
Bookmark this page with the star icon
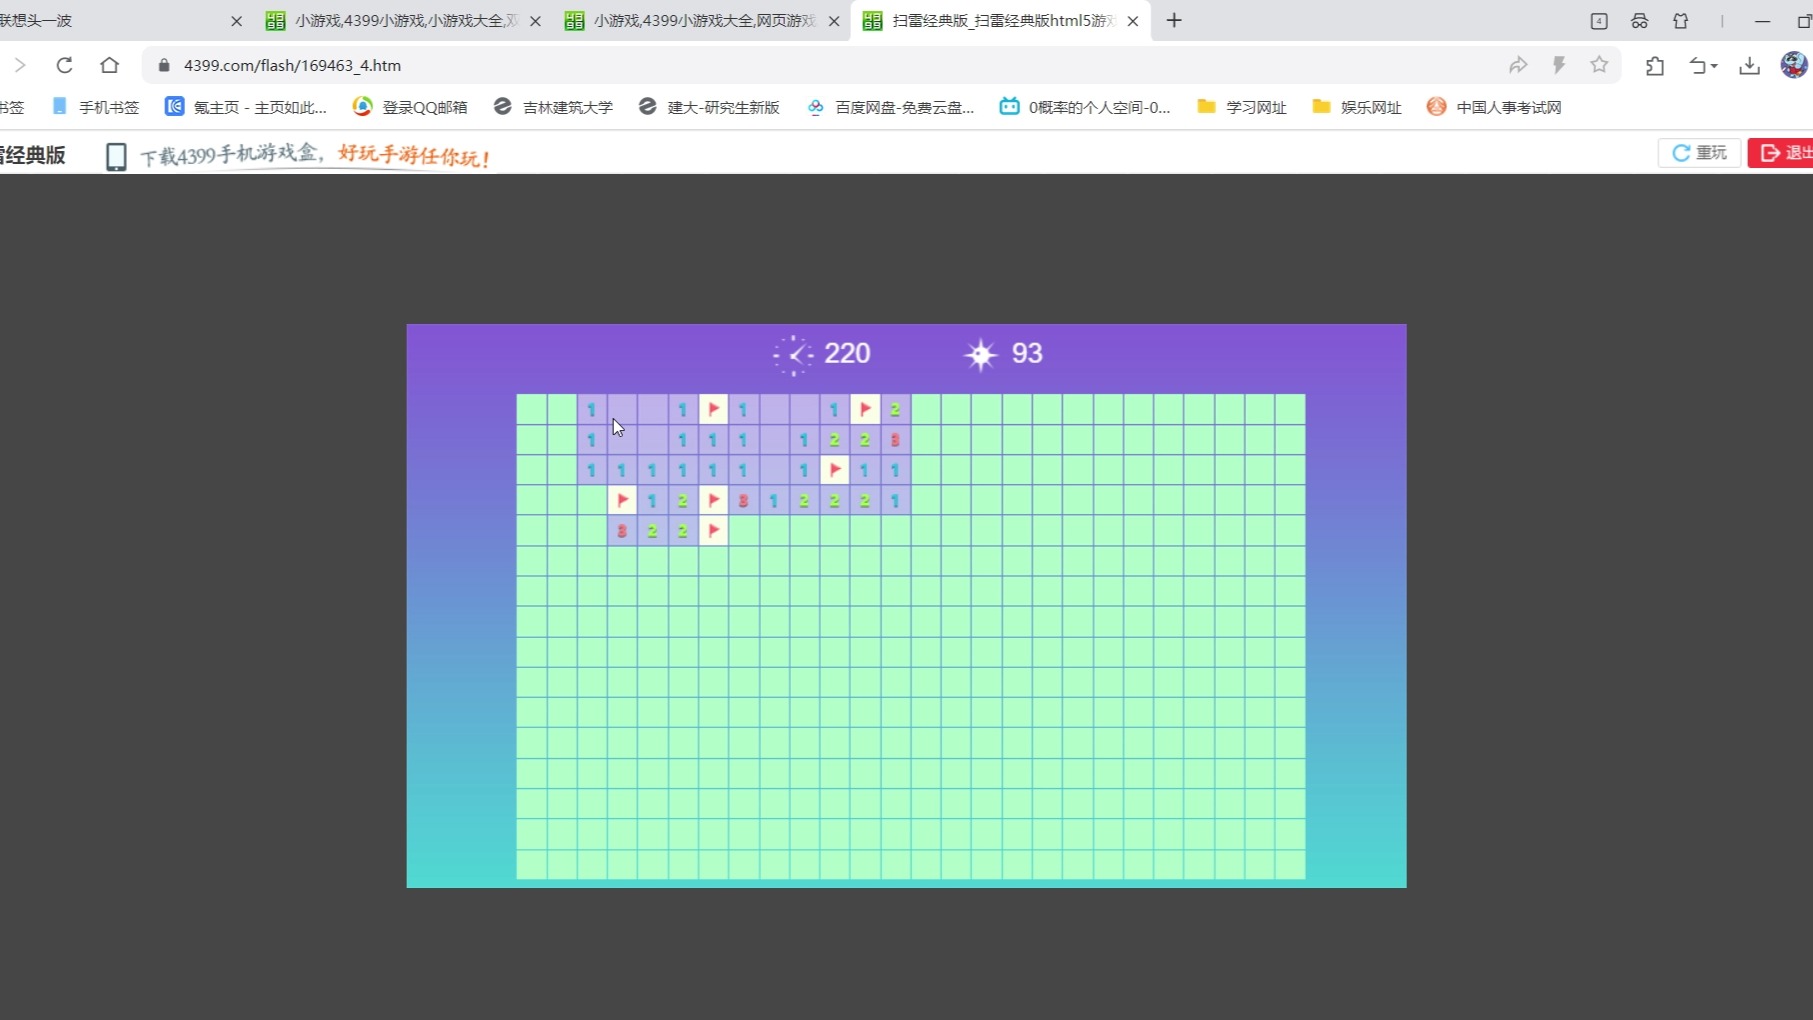click(x=1599, y=65)
